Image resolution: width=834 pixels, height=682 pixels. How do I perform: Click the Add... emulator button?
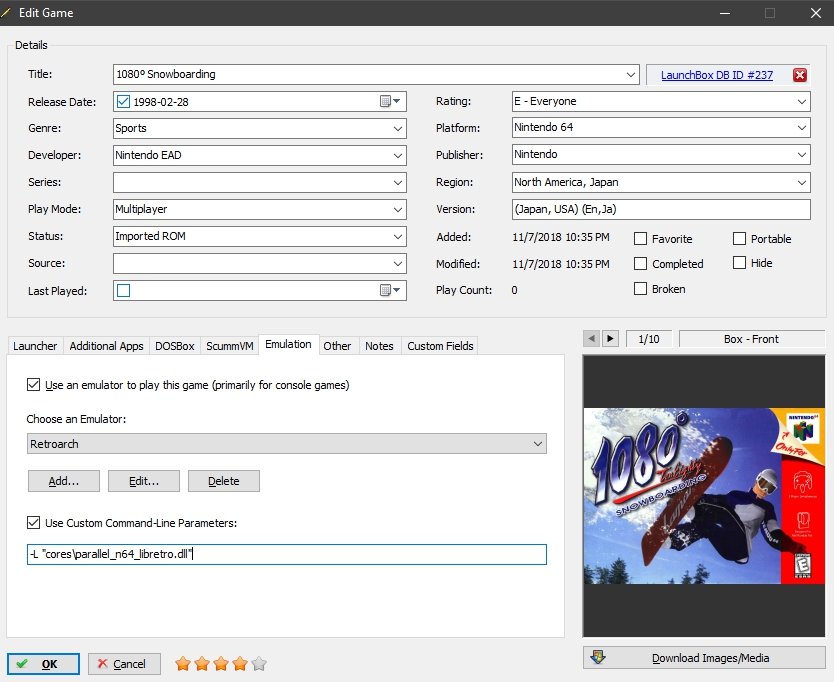point(64,481)
